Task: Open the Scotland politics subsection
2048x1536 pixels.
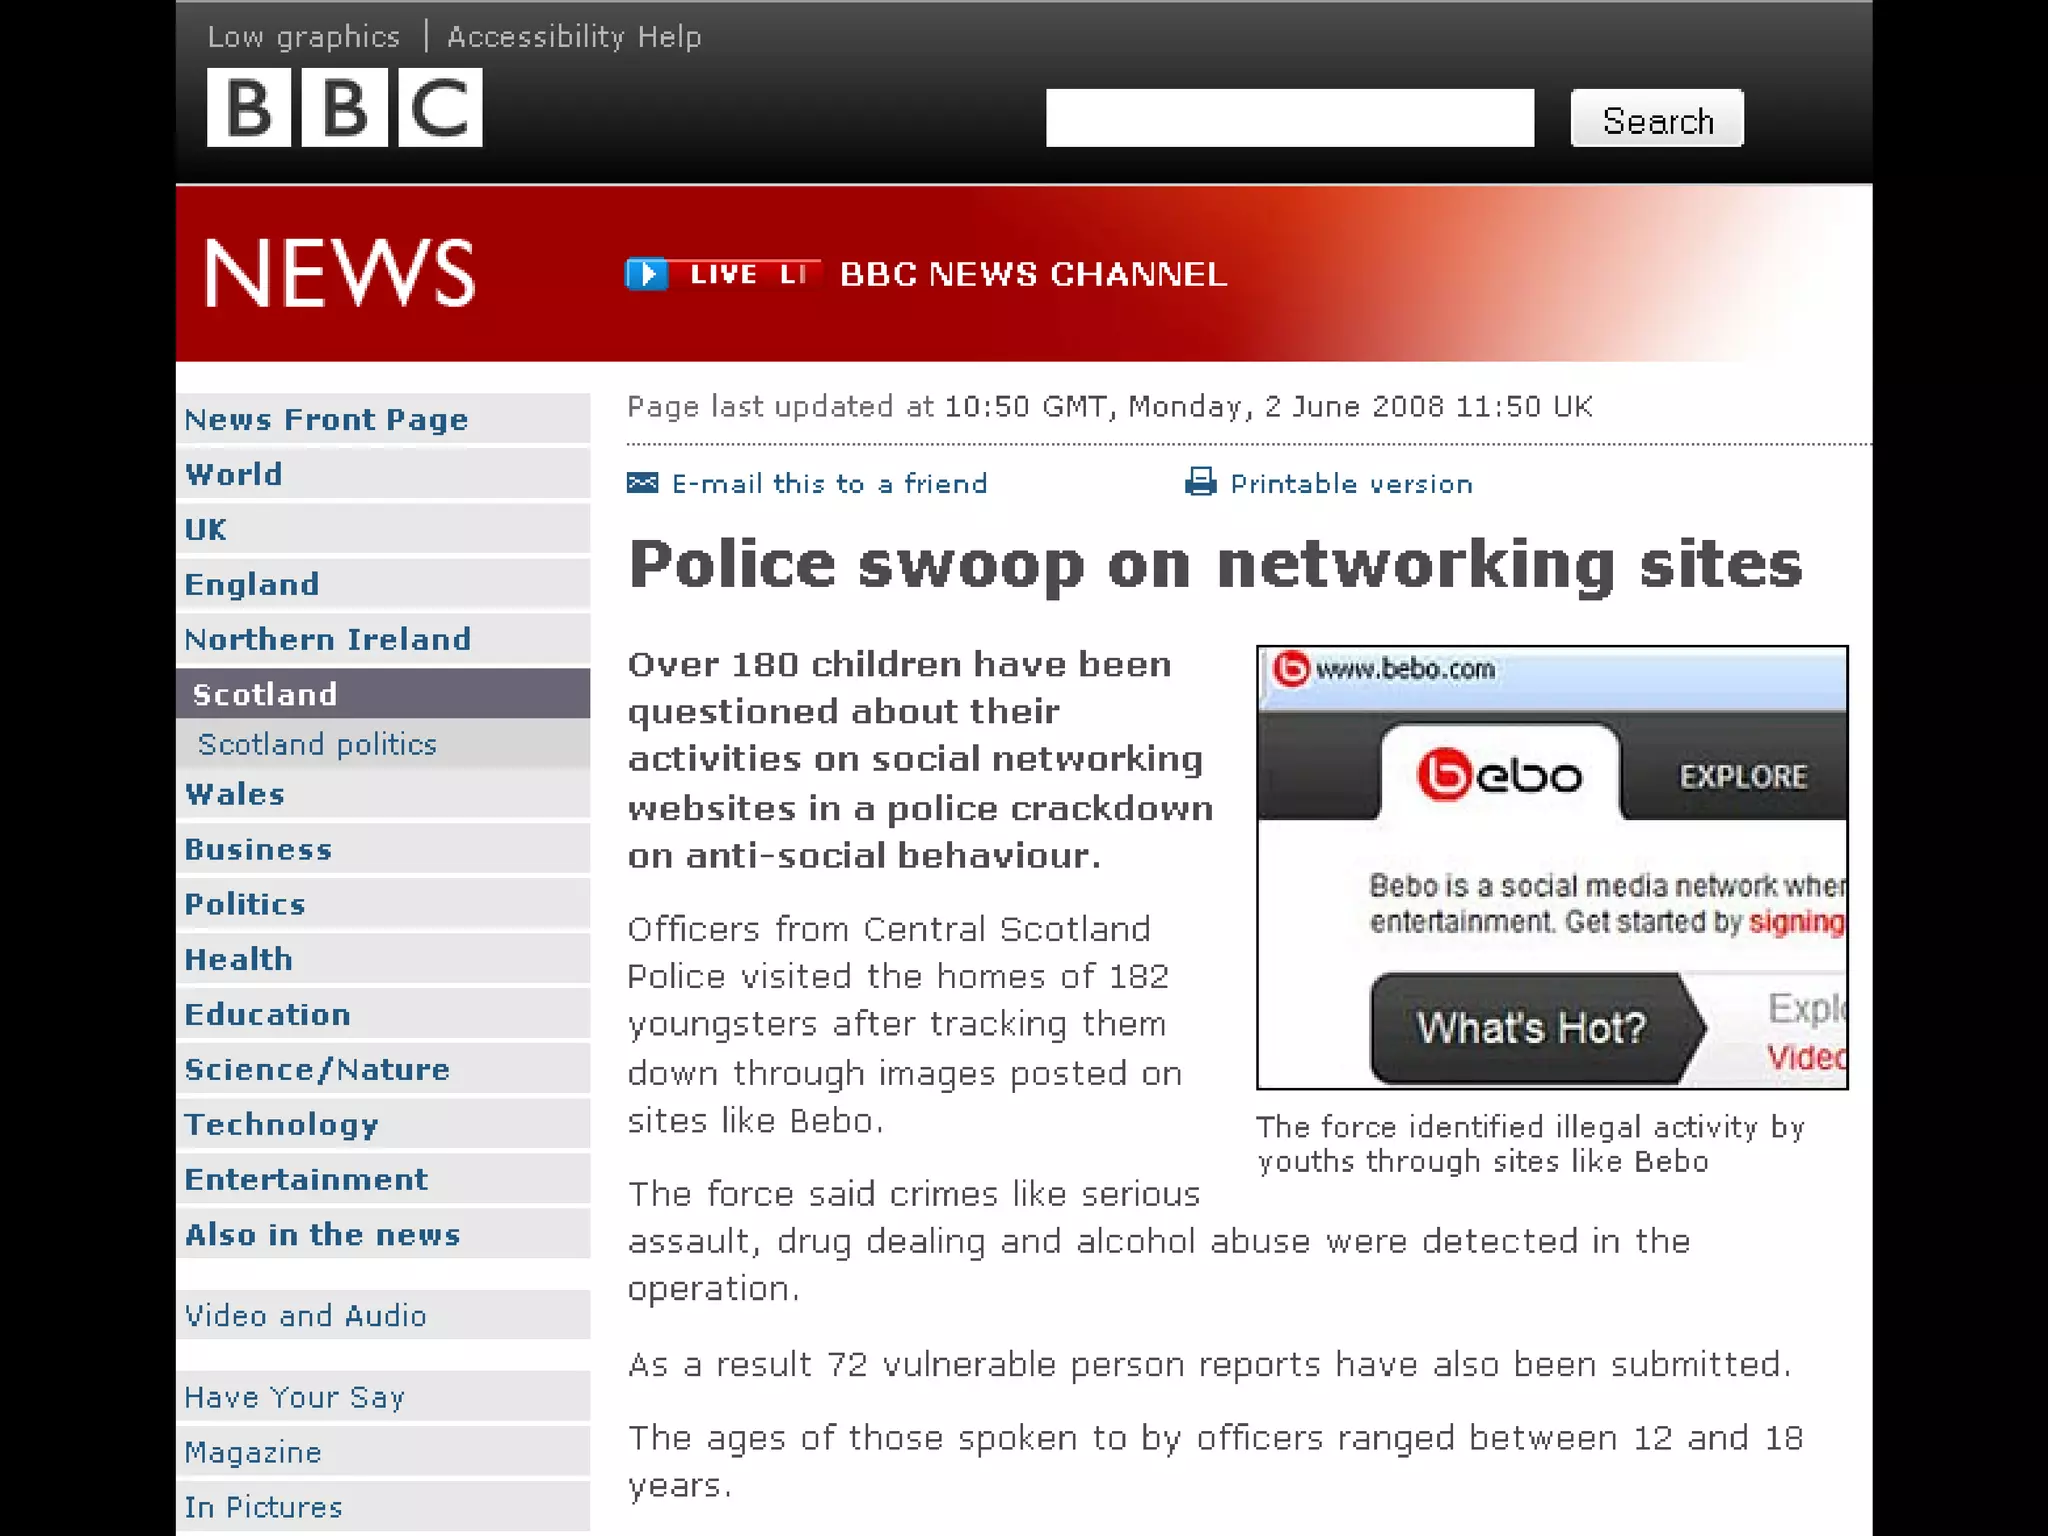Action: 317,744
